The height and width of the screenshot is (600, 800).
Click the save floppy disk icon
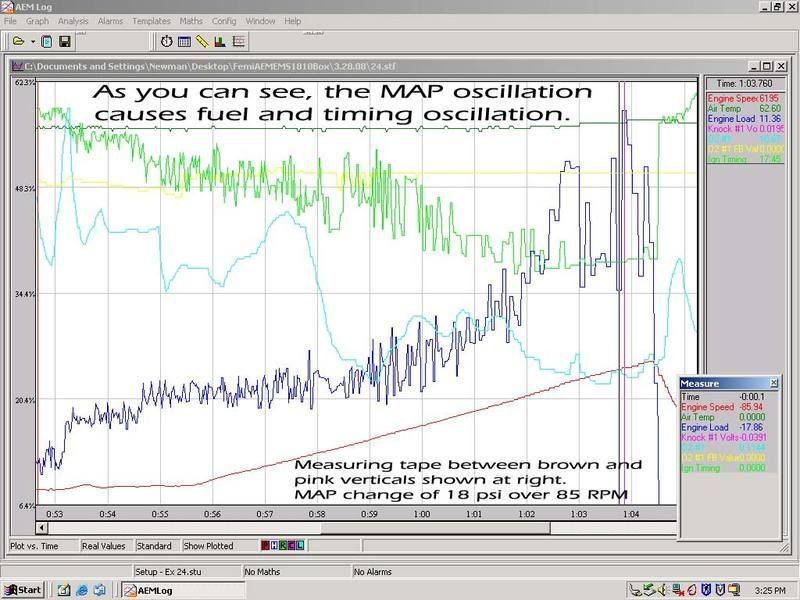coord(64,42)
